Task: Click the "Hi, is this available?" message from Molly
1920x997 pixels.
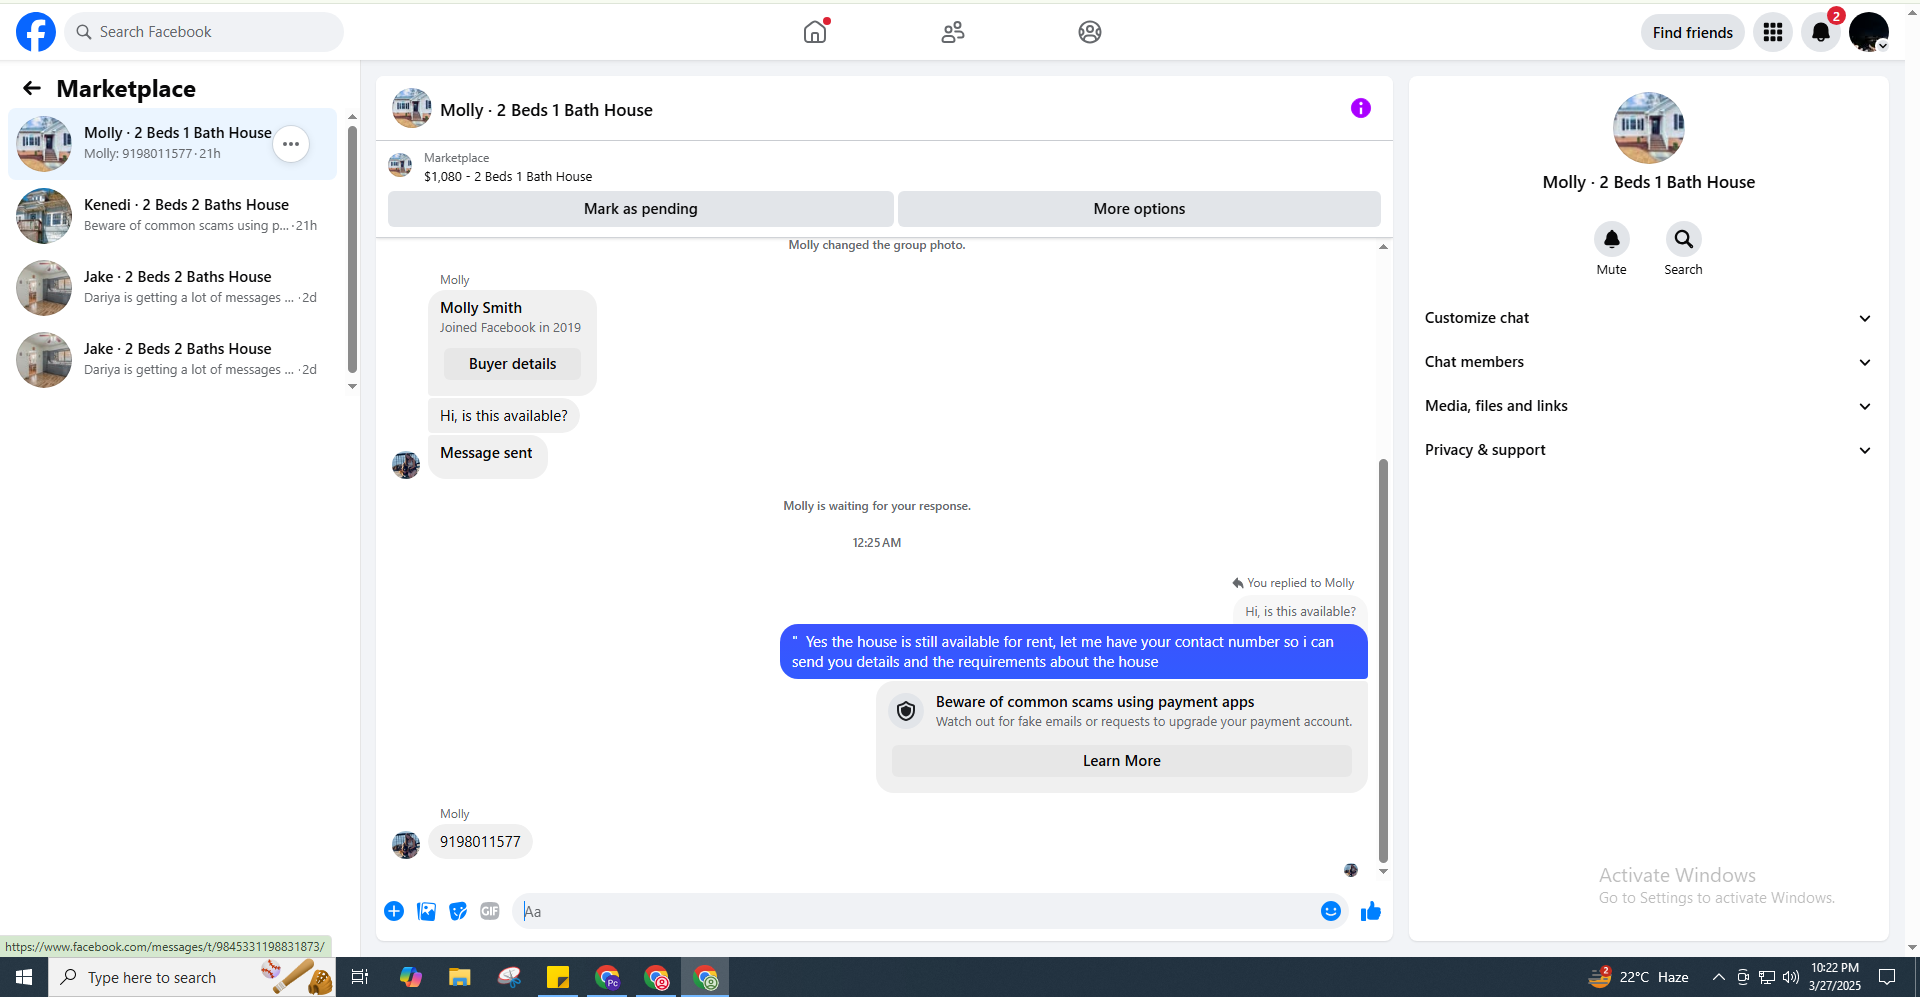Action: pyautogui.click(x=504, y=416)
